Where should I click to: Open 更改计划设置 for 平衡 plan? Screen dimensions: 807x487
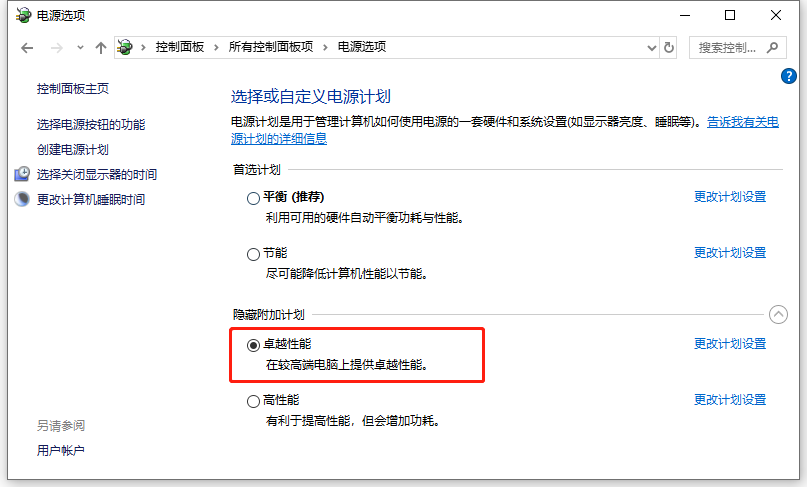click(x=730, y=197)
